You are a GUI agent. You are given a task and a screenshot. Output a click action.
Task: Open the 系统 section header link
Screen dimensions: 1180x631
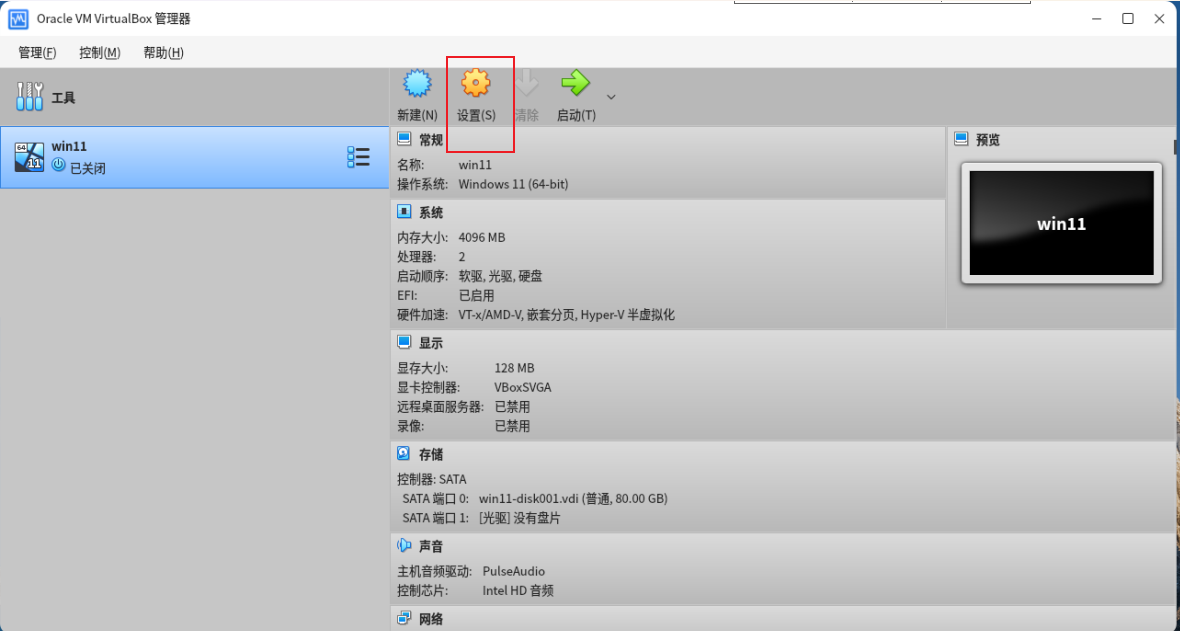pyautogui.click(x=431, y=213)
